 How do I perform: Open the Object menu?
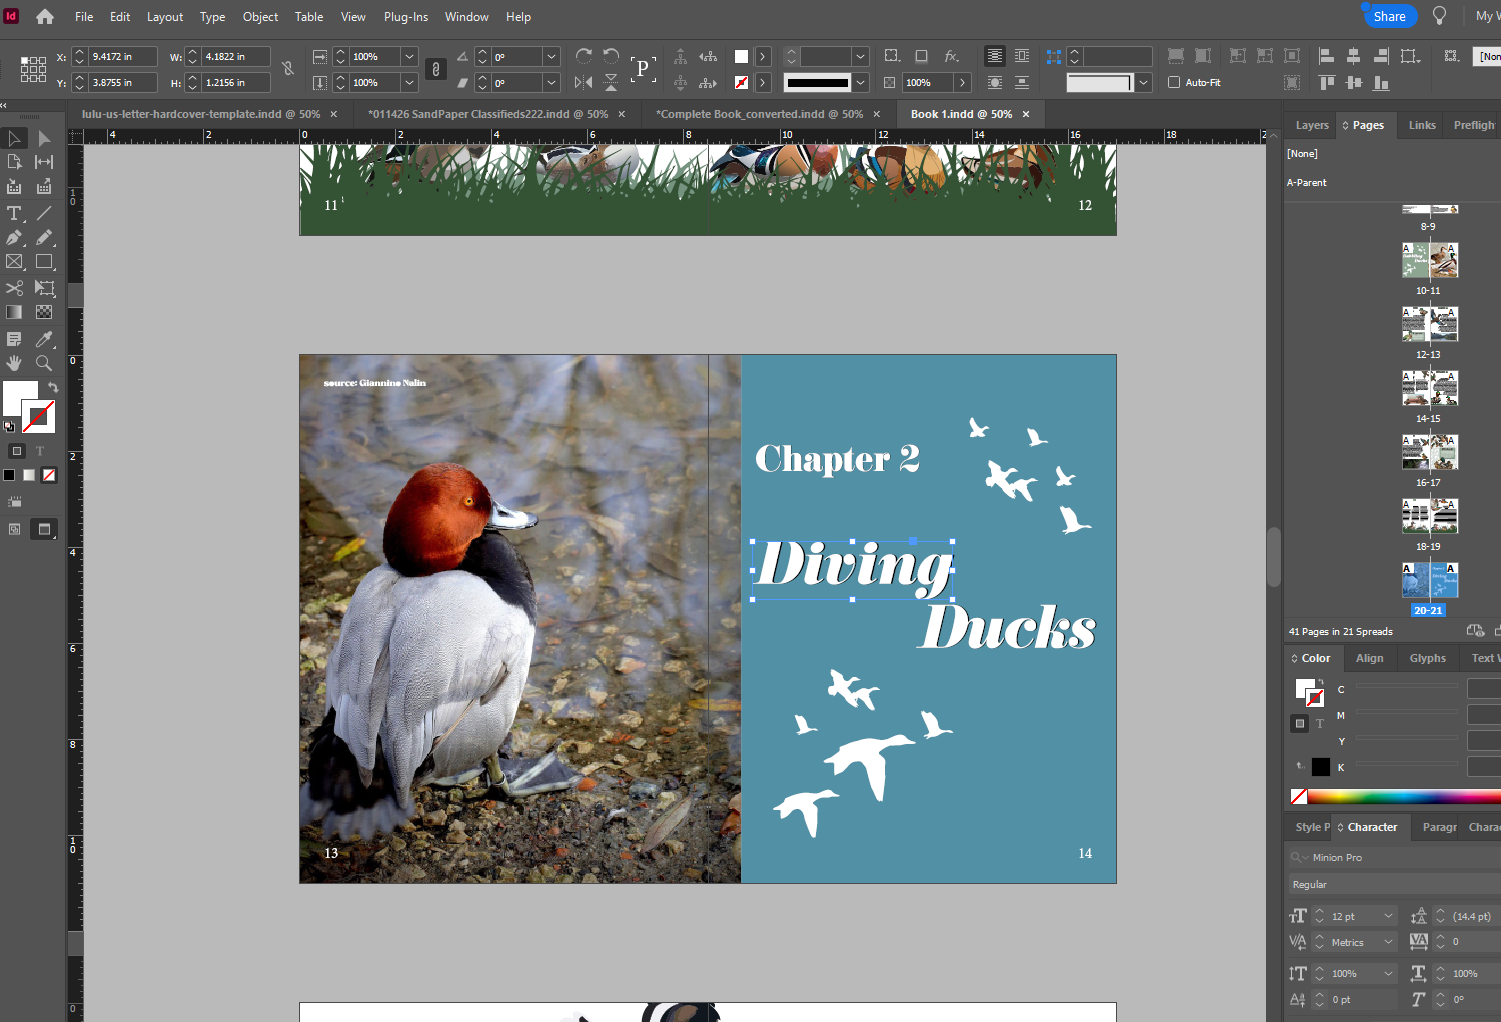260,16
